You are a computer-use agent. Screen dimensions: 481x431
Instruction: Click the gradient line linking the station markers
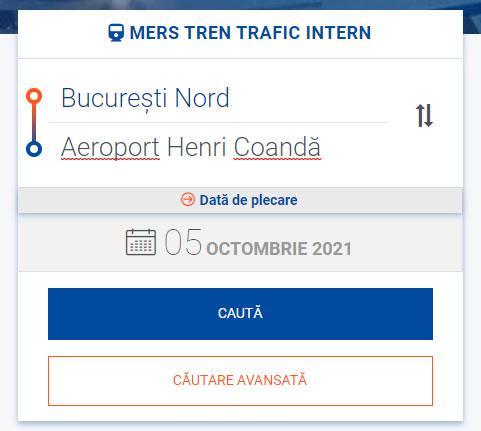(34, 123)
